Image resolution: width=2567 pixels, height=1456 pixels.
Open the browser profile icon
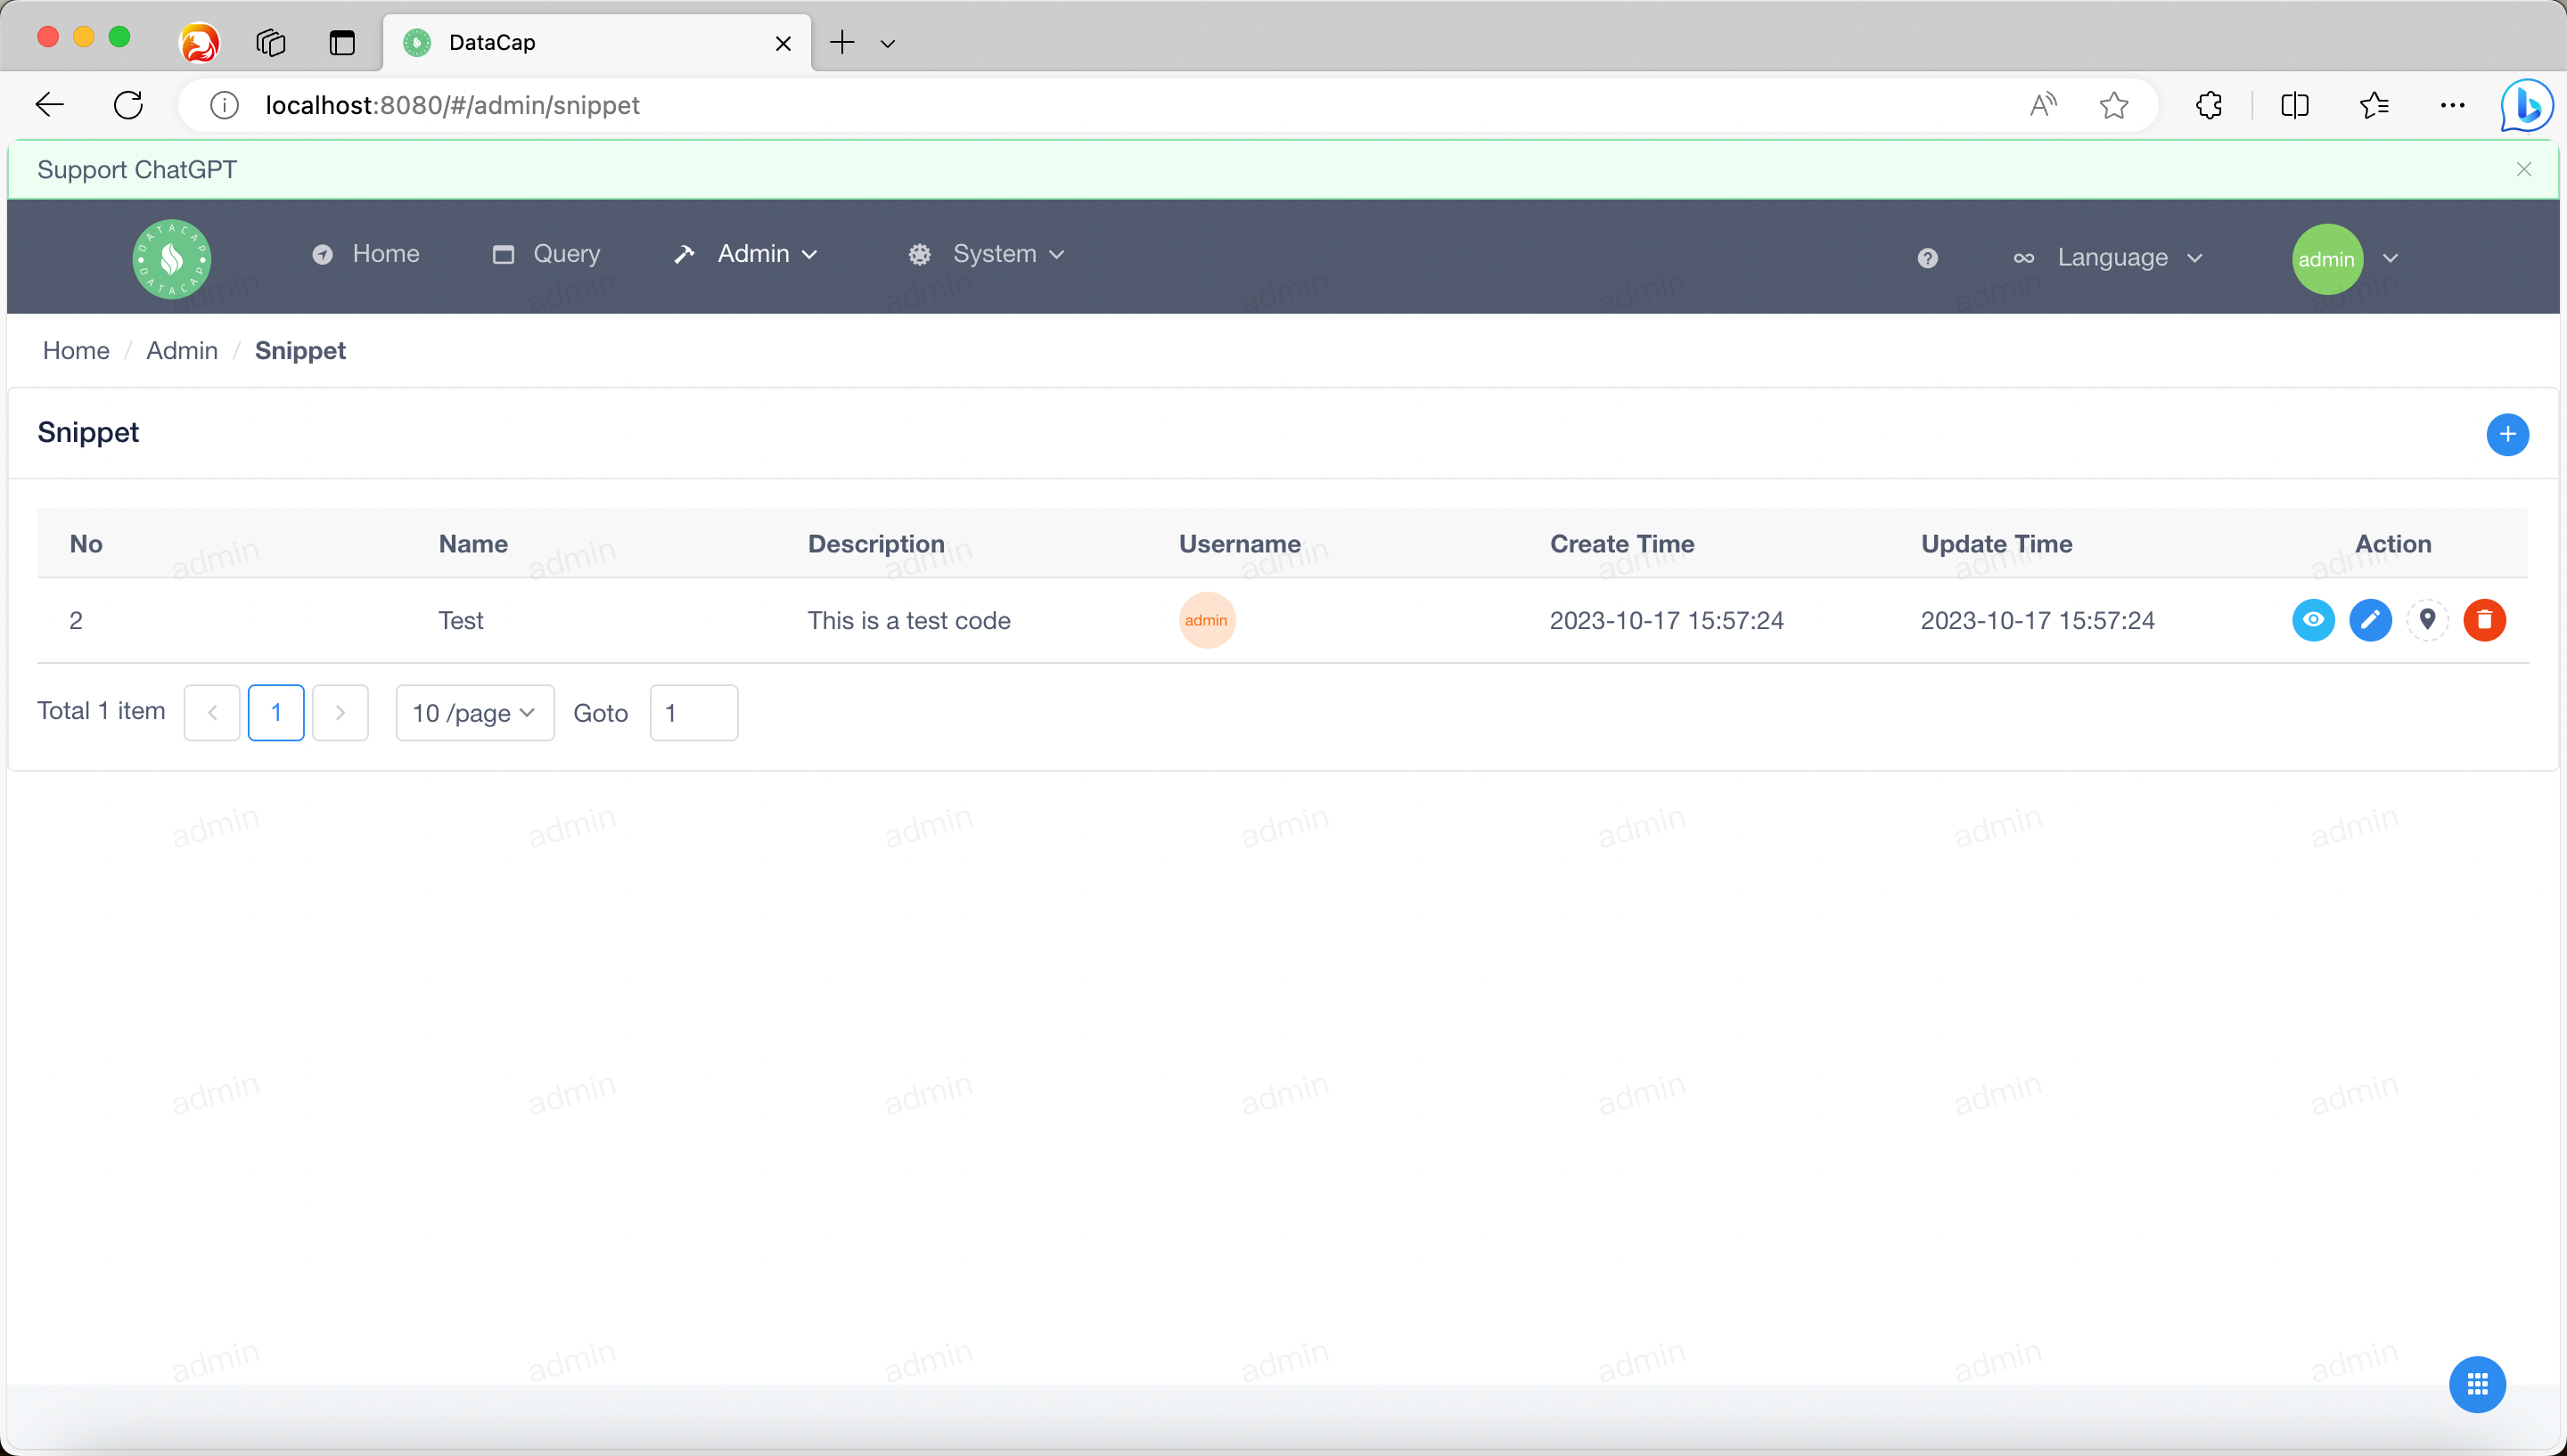199,42
